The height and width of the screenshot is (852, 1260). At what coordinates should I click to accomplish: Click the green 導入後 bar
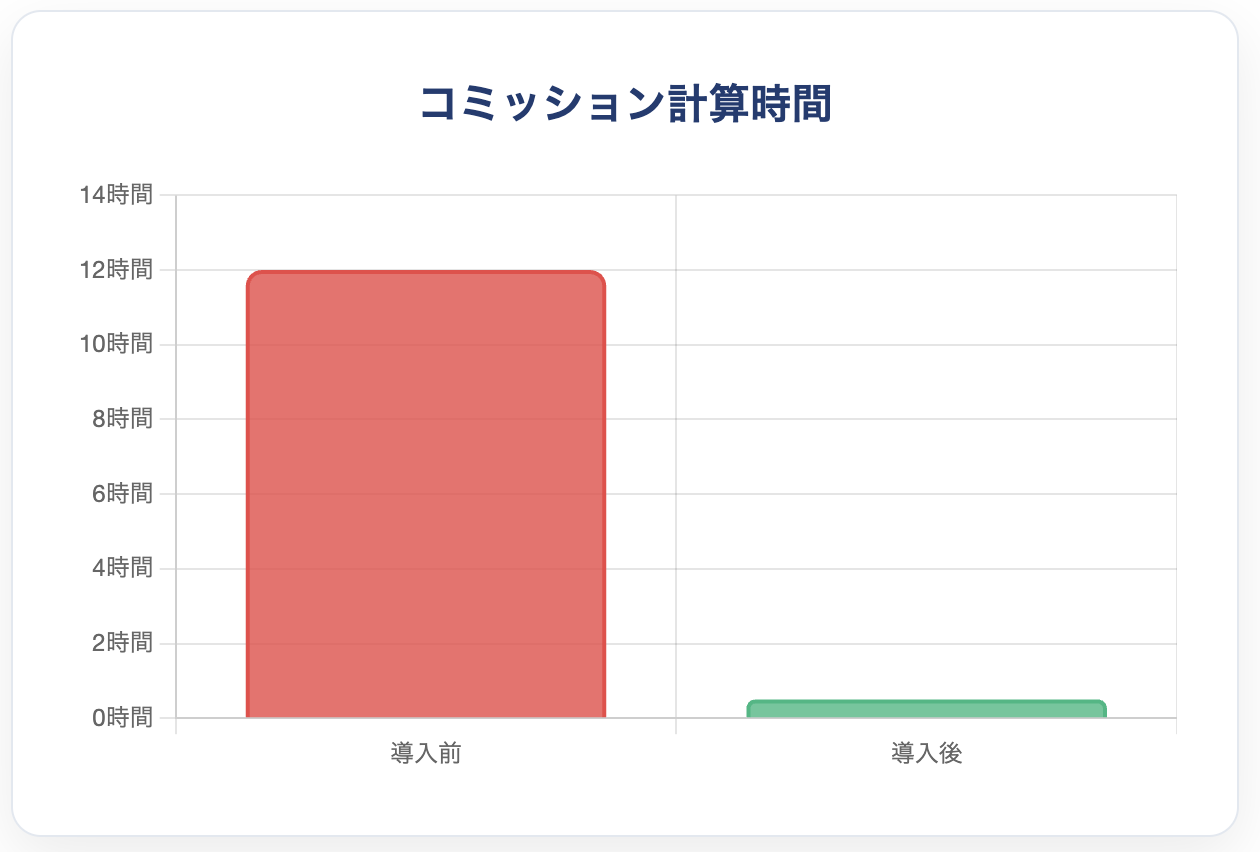[x=926, y=709]
